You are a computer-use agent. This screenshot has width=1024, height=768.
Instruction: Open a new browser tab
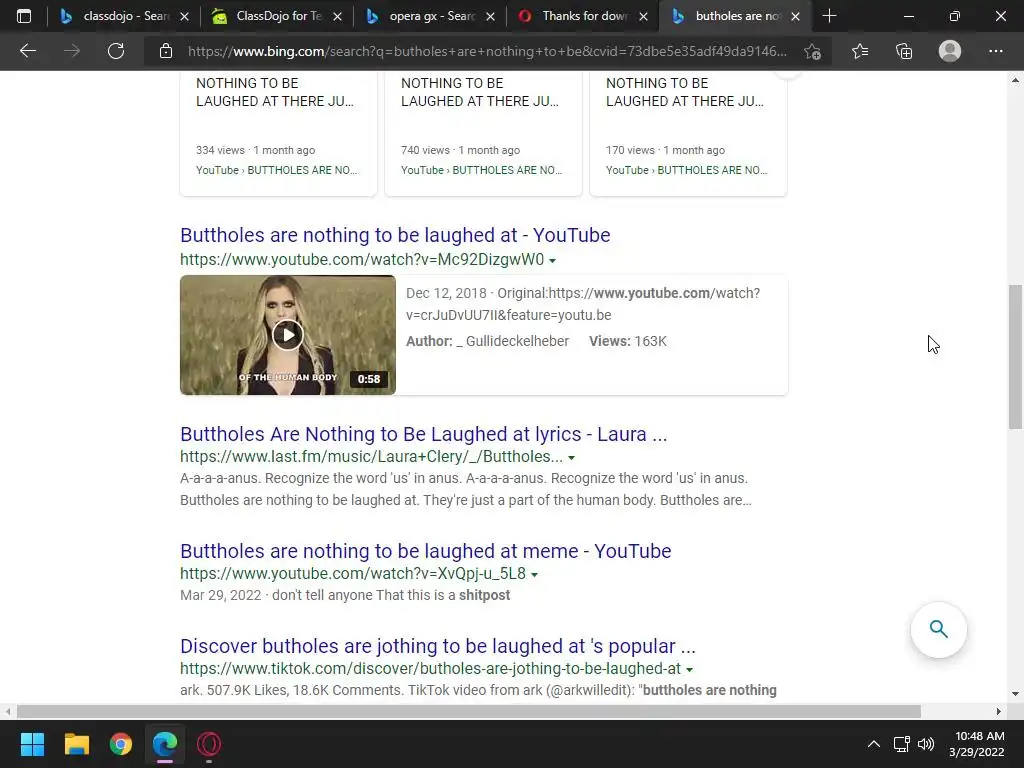pos(829,16)
